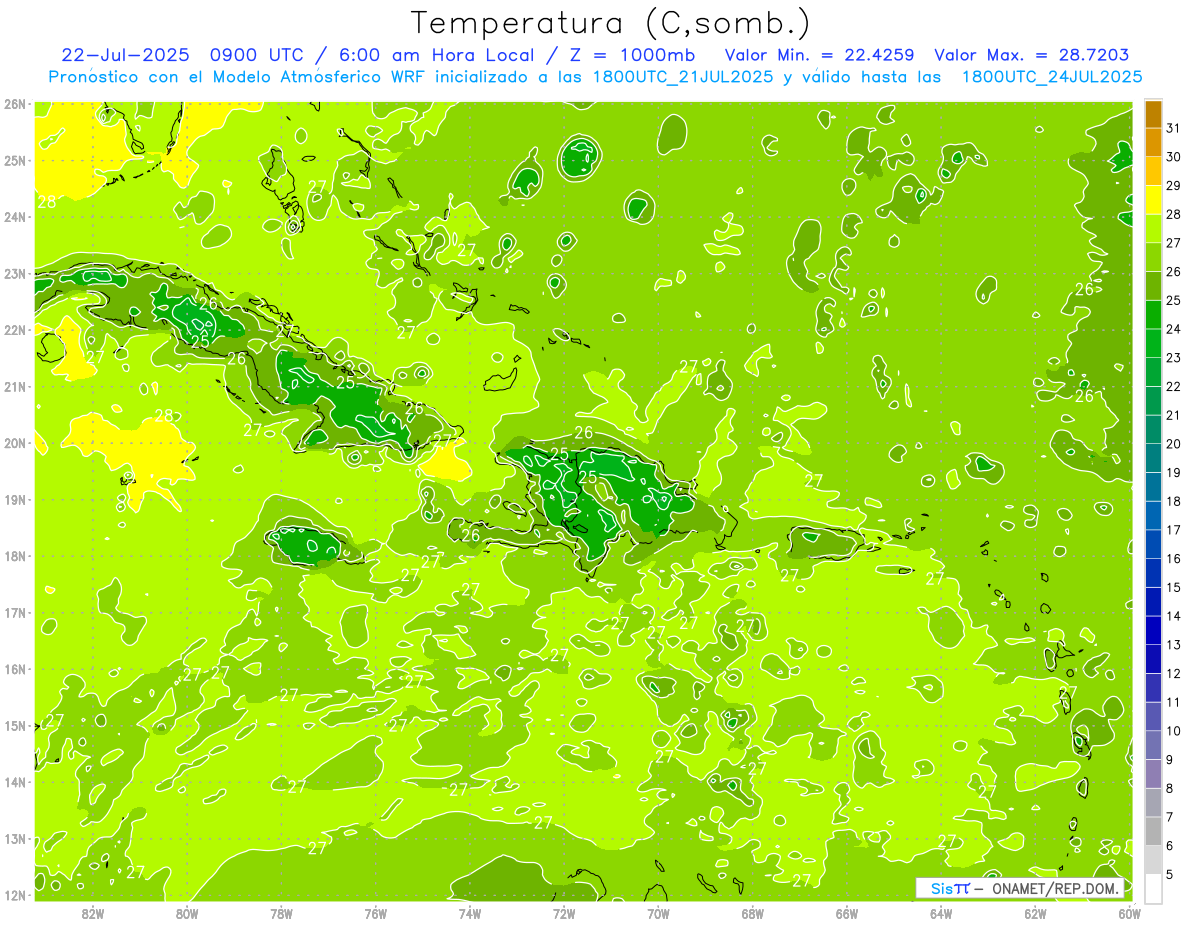This screenshot has width=1200, height=927.
Task: Click the 26N latitude axis label
Action: pyautogui.click(x=14, y=104)
